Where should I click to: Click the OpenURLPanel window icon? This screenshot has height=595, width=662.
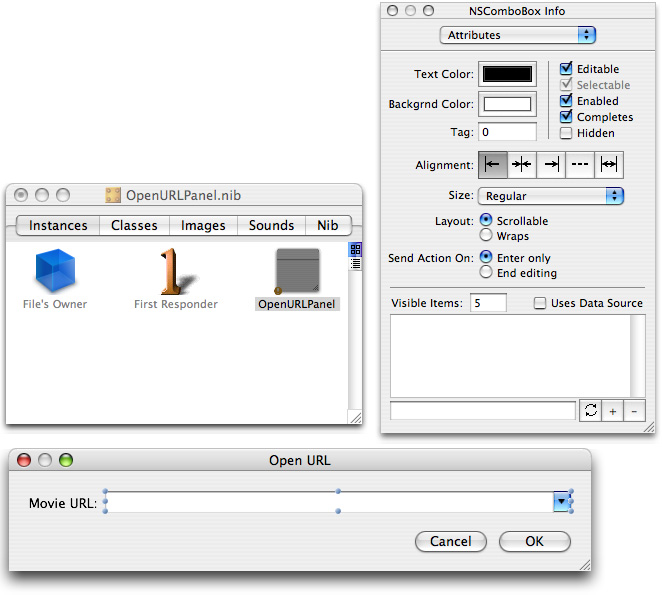coord(296,270)
